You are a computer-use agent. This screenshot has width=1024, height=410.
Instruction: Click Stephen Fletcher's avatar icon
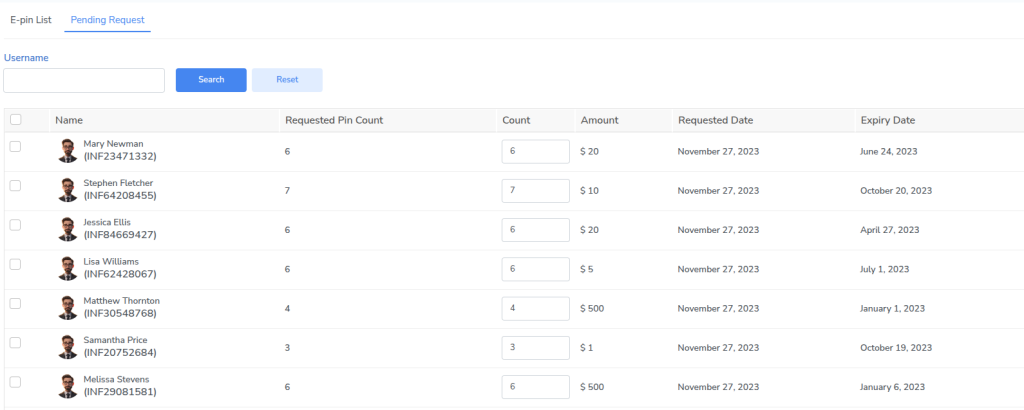coord(67,190)
